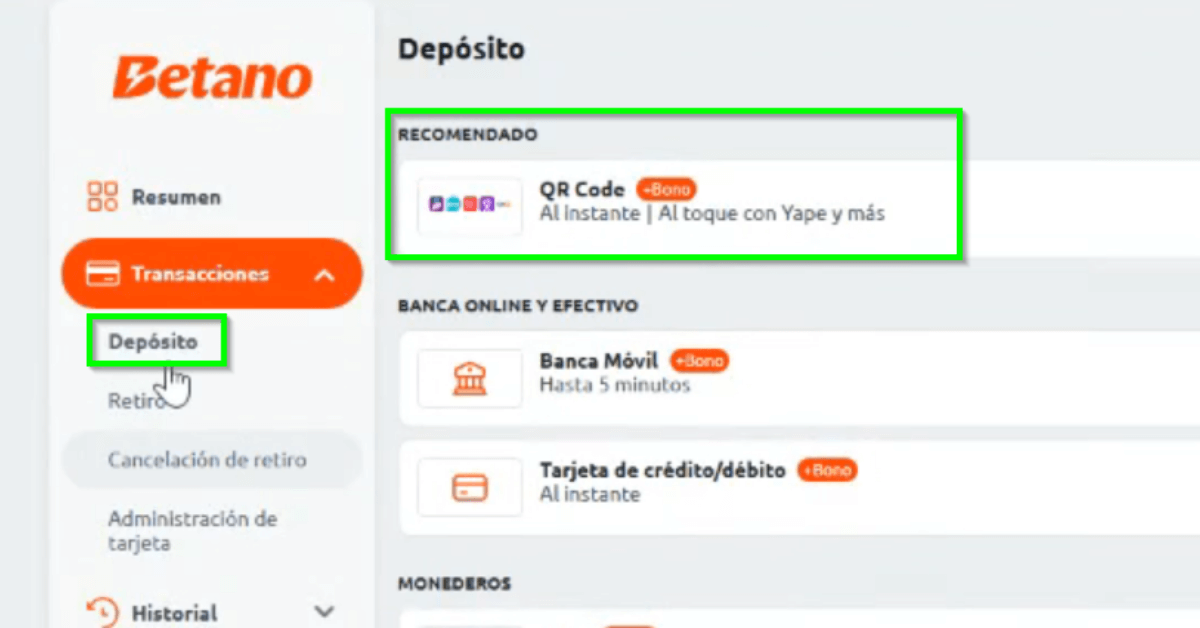Click the credit/debit card icon
Viewport: 1200px width, 628px height.
pyautogui.click(x=470, y=488)
